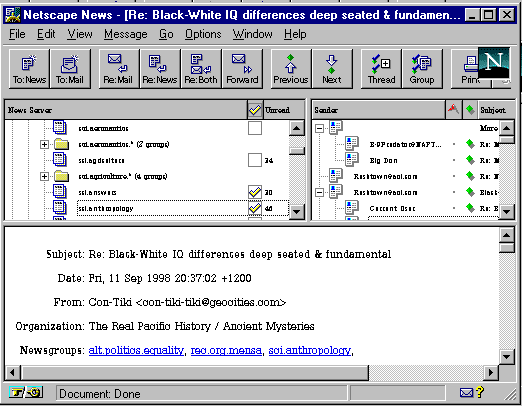Click the green diamond read column header

[x=470, y=109]
